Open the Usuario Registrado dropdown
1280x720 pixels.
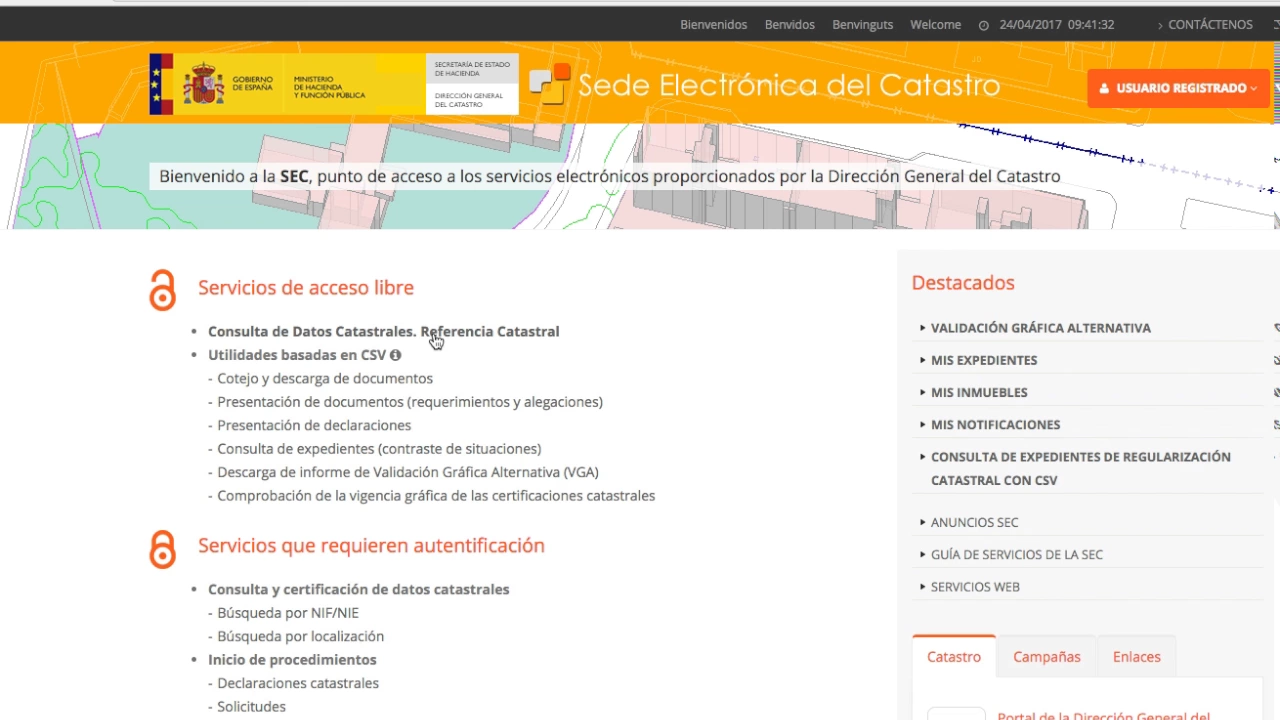(1178, 88)
